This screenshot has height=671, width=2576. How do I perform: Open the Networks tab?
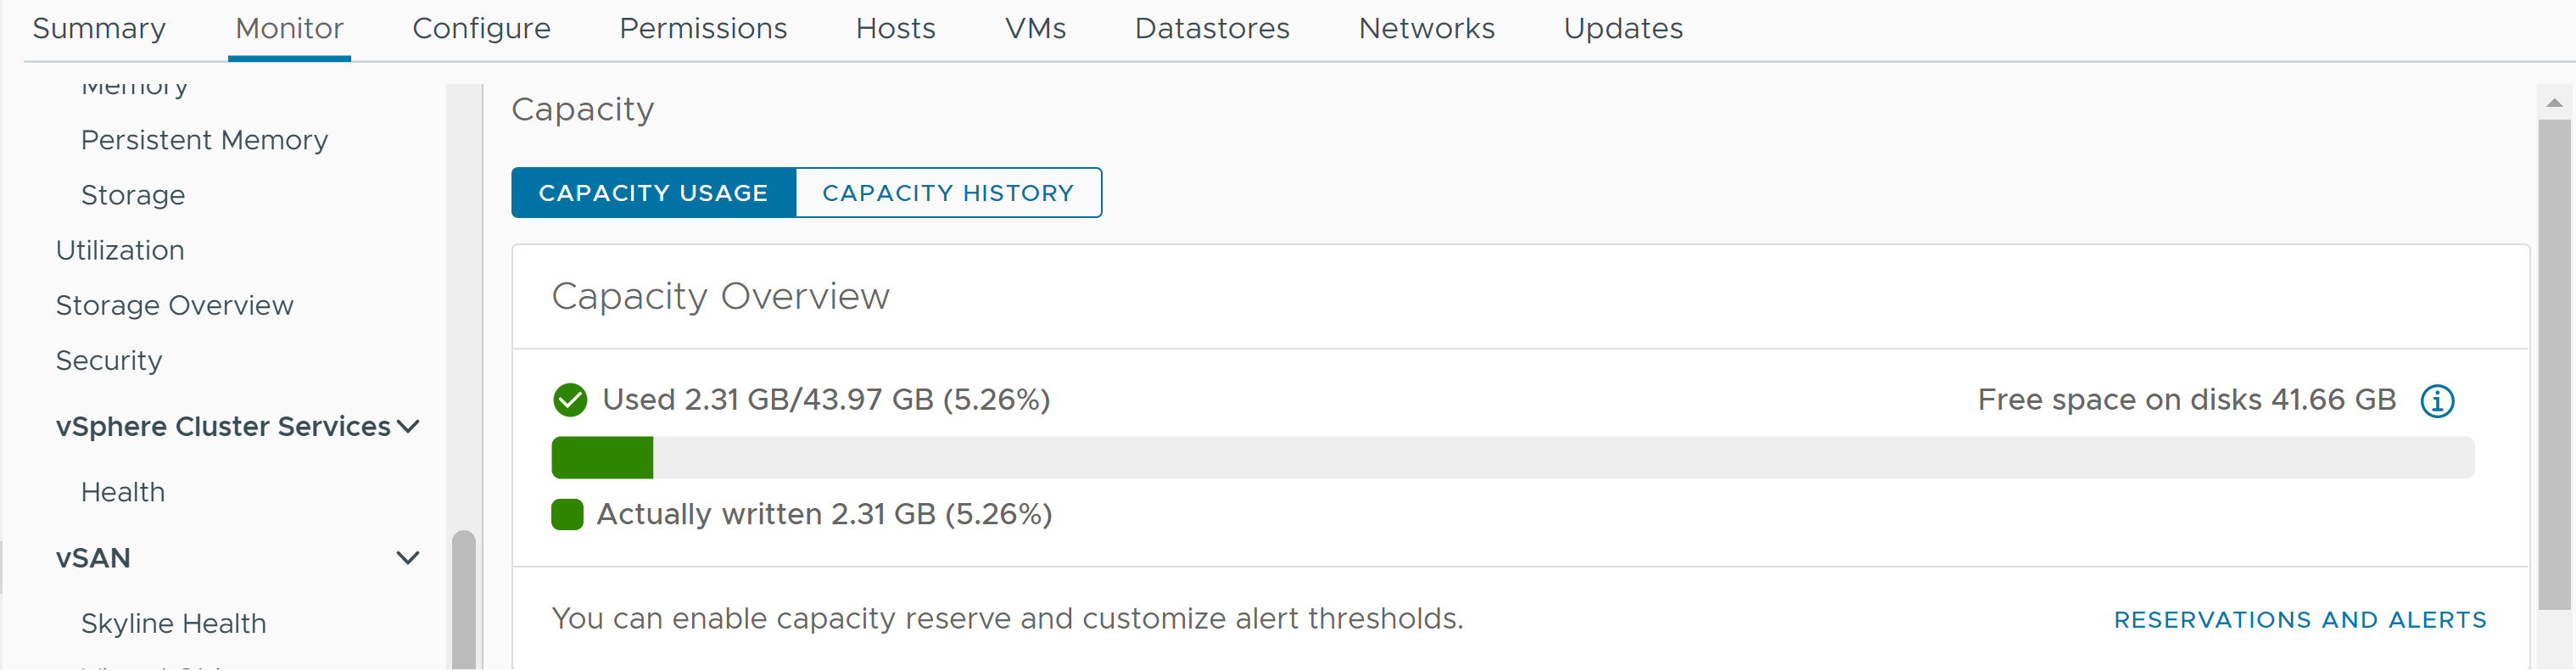[1426, 28]
